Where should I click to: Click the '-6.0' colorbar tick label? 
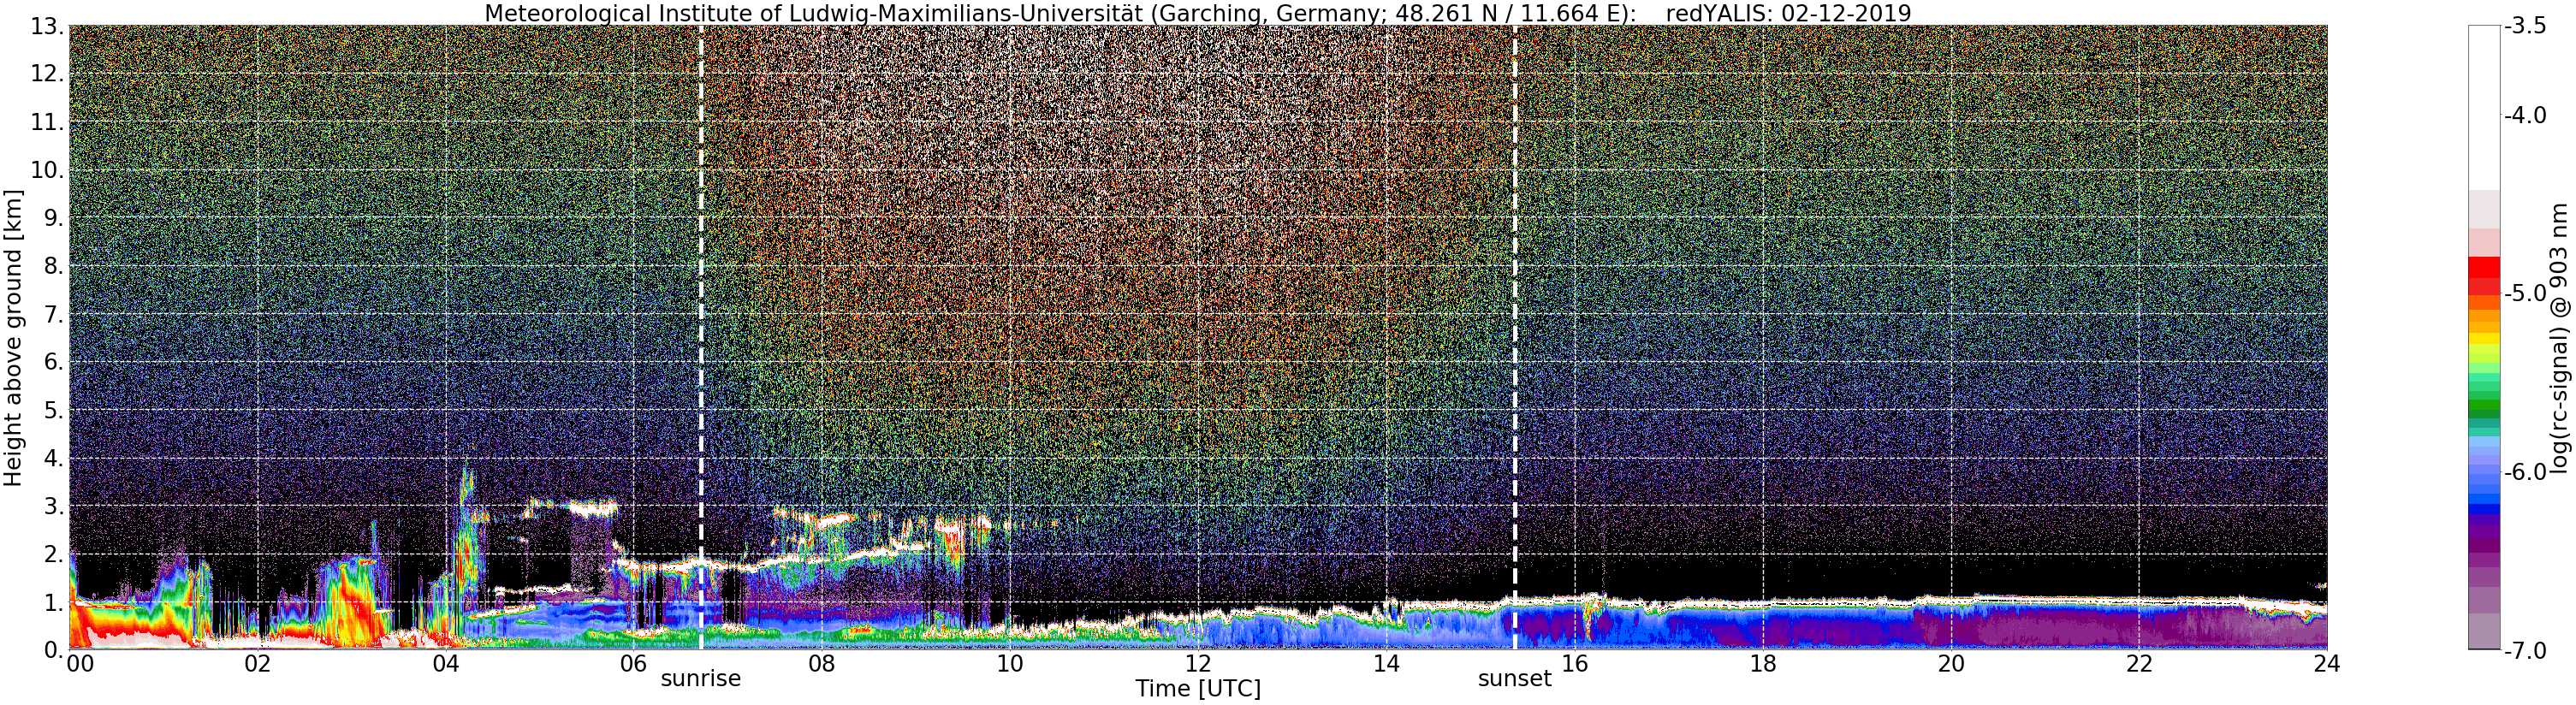[2525, 472]
